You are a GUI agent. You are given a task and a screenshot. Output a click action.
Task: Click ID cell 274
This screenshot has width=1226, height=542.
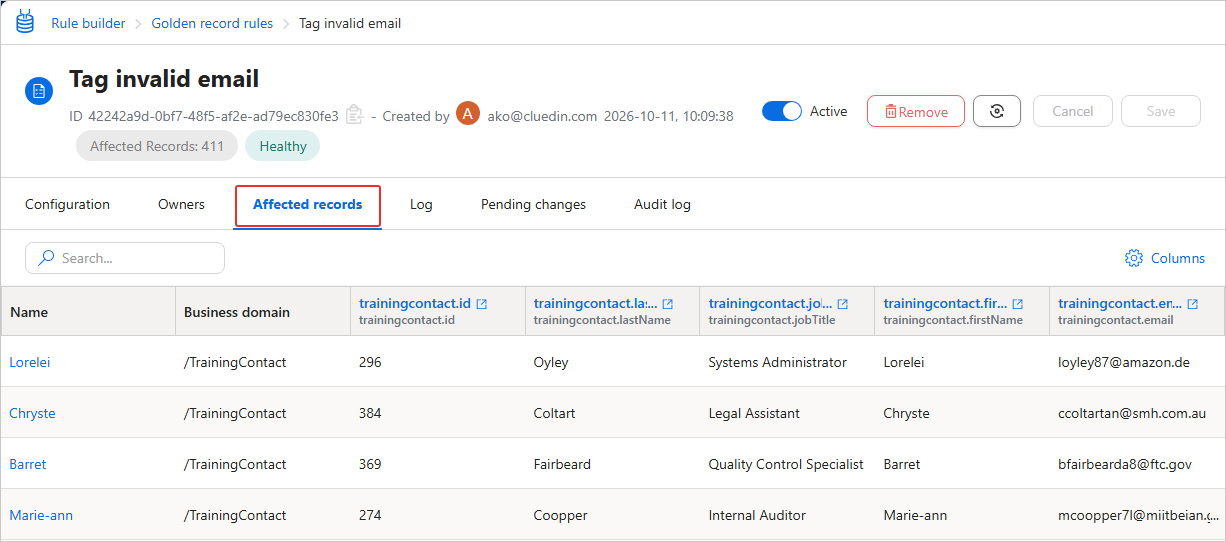(x=370, y=515)
